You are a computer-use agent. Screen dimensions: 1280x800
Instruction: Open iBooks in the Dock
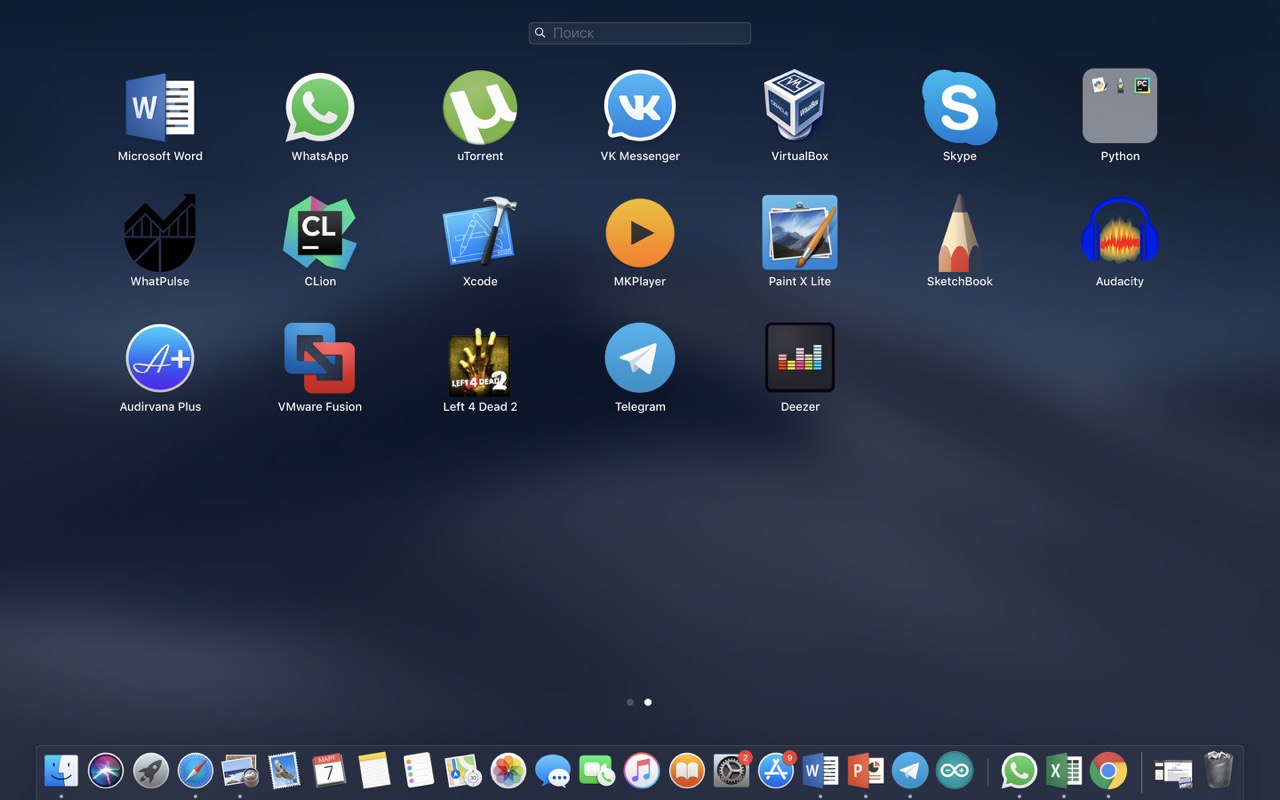[687, 770]
